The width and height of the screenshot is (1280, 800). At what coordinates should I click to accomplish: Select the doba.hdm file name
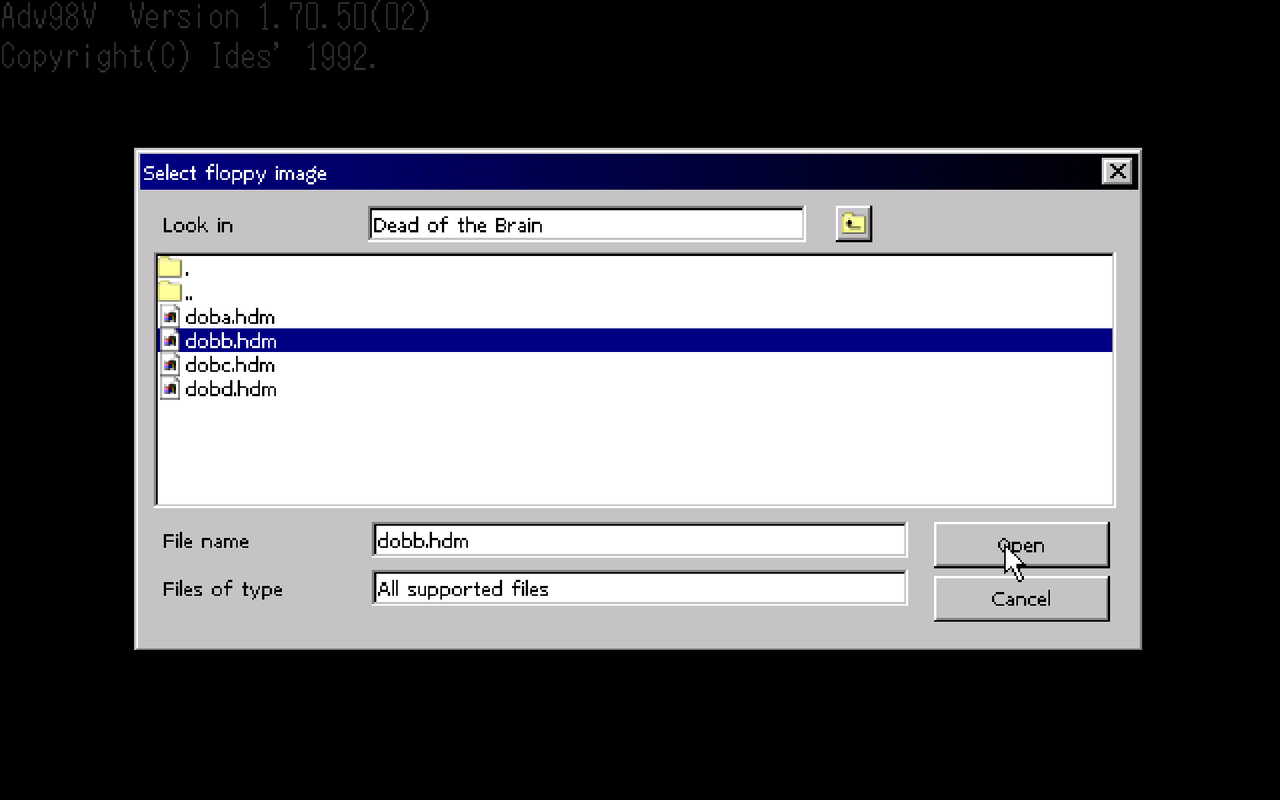coord(230,317)
